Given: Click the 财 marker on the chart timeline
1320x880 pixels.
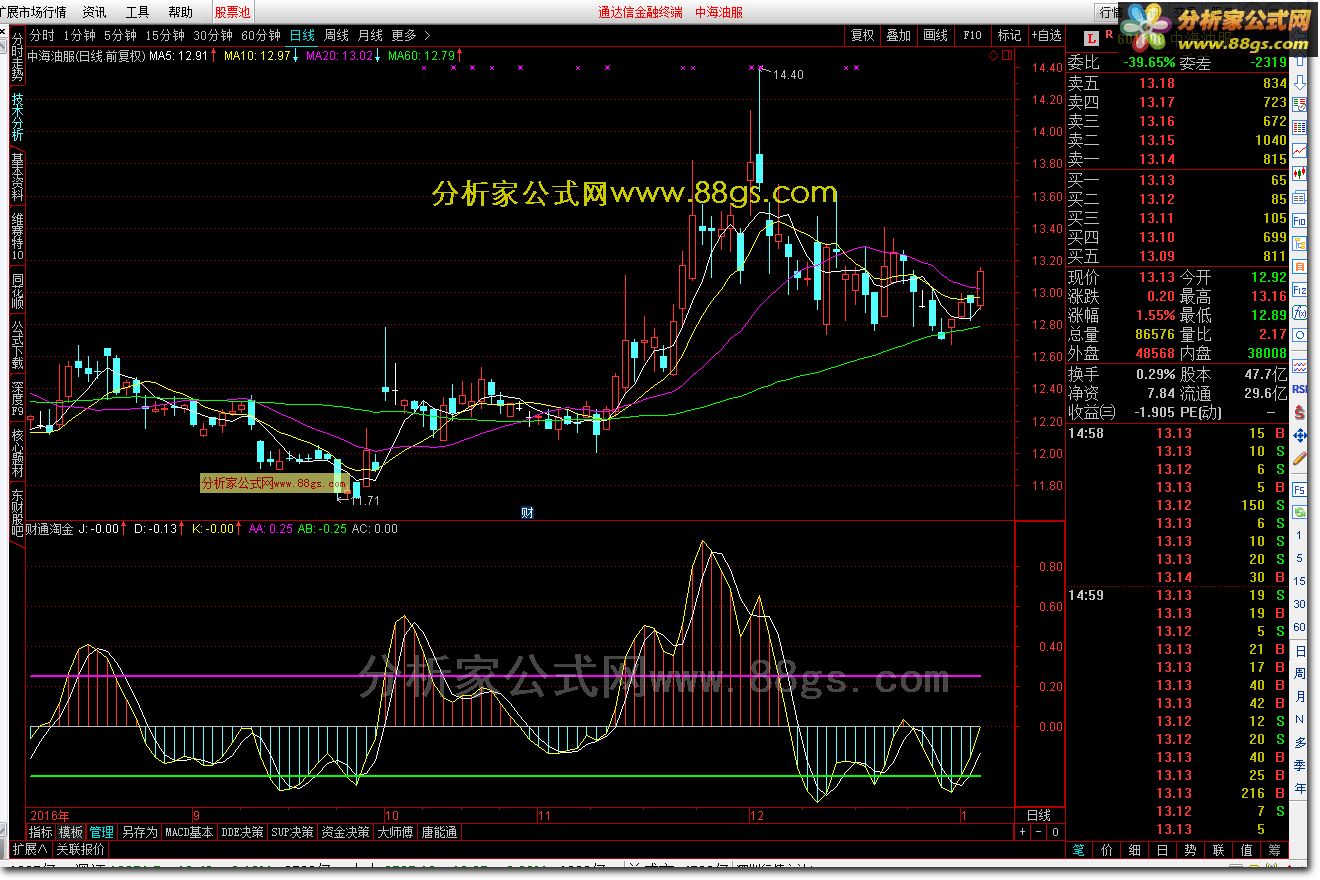Looking at the screenshot, I should click(528, 513).
